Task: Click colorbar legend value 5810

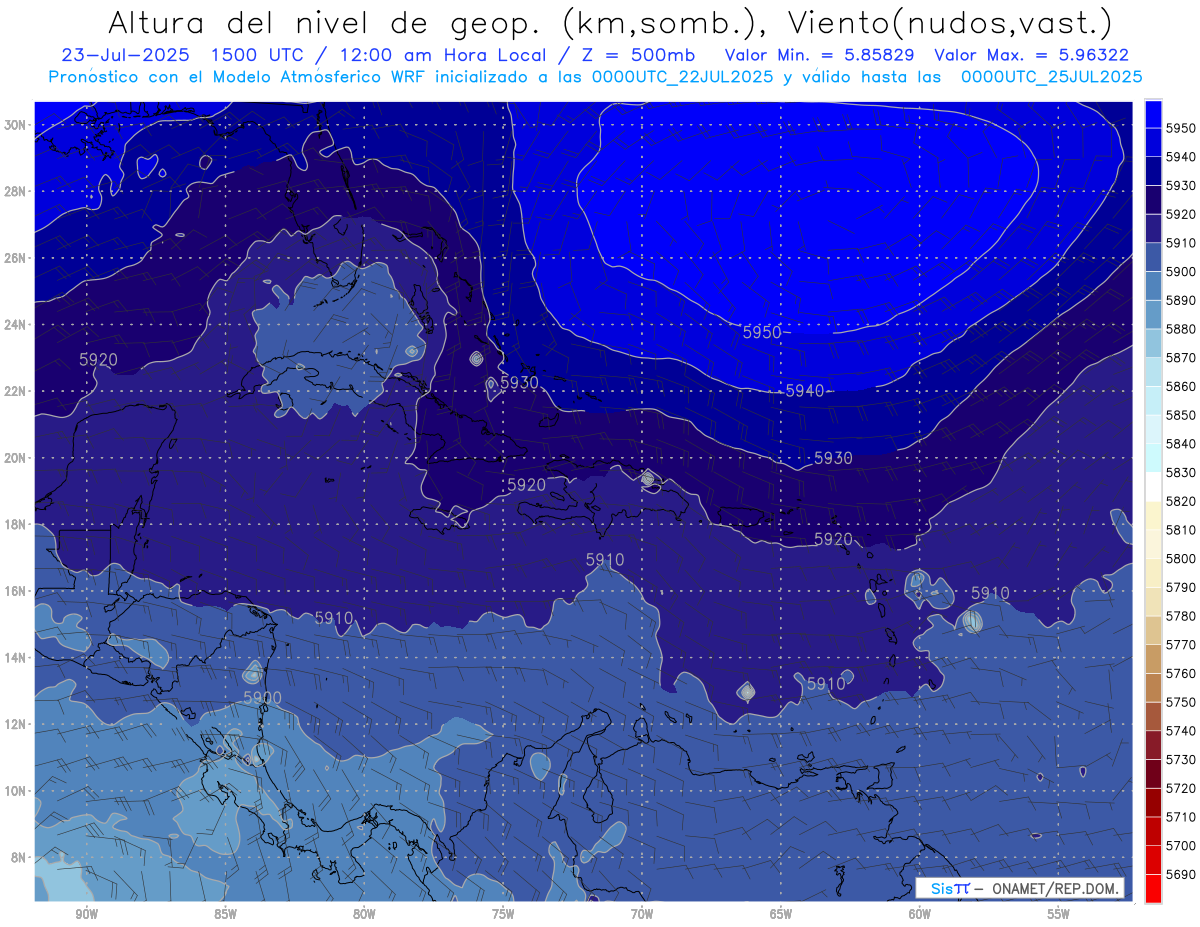Action: (x=1181, y=529)
